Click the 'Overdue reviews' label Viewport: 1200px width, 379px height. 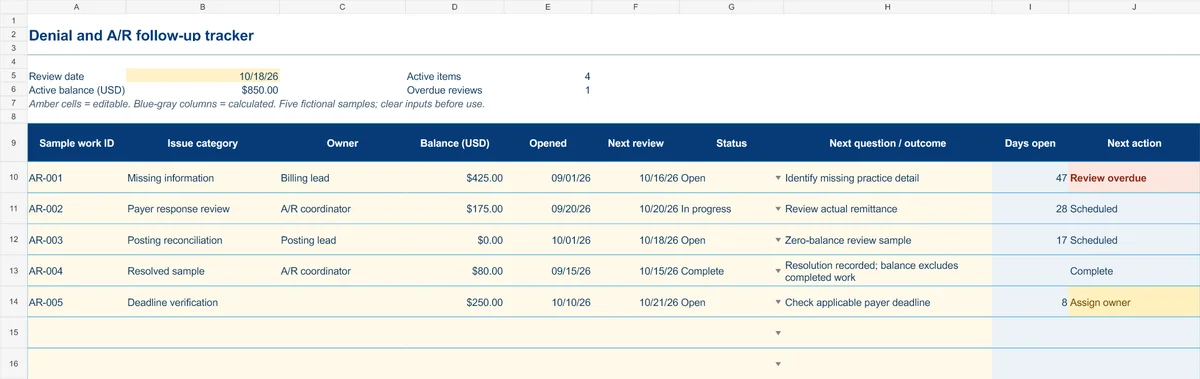pyautogui.click(x=444, y=90)
